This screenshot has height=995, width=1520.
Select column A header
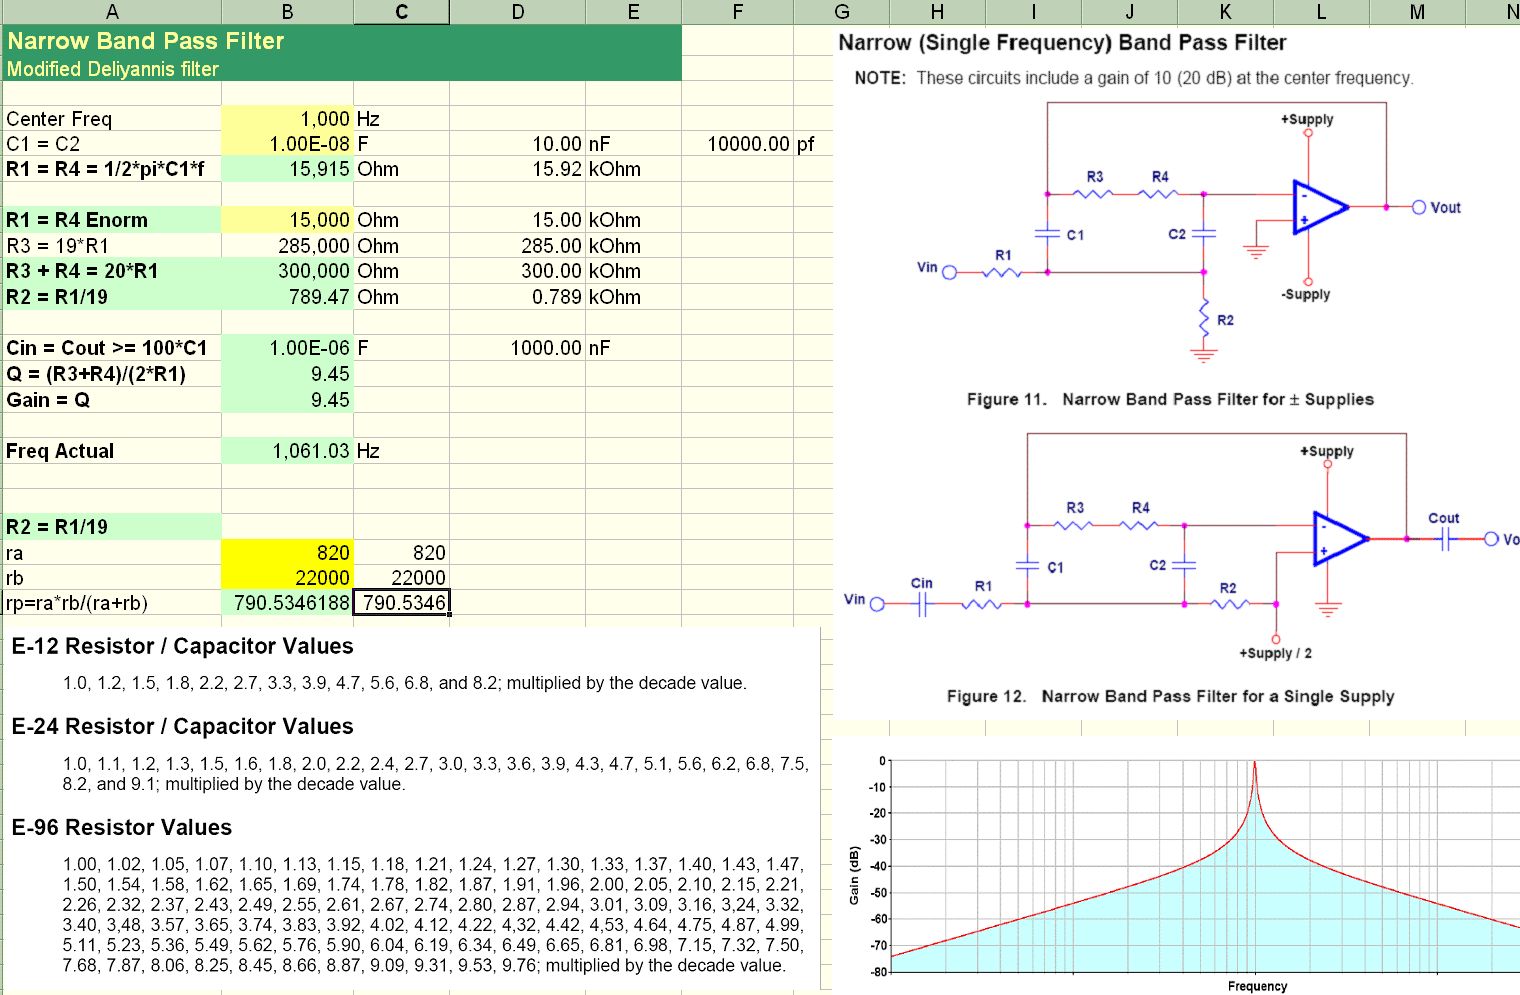coord(111,12)
